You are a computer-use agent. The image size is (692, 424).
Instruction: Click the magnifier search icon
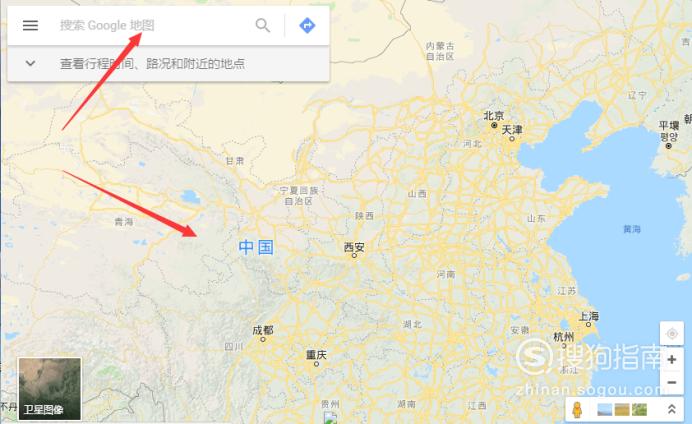[x=263, y=26]
